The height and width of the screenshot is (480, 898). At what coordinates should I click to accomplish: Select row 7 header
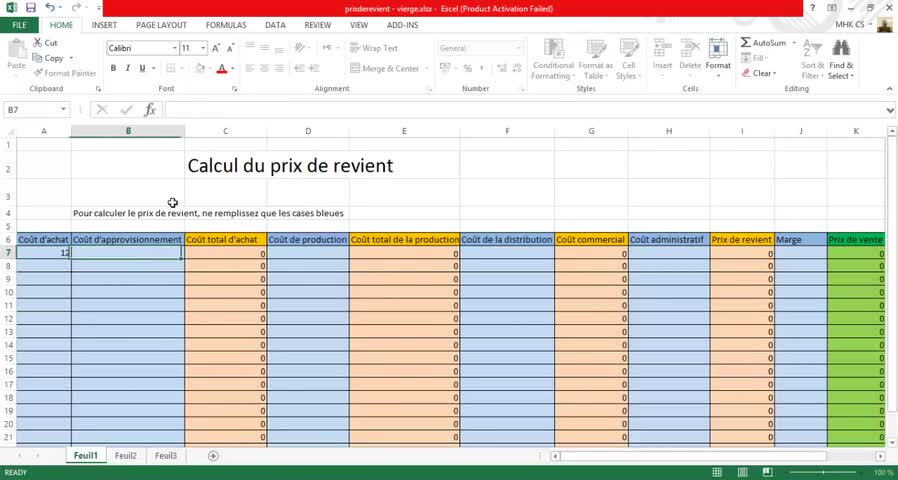9,253
